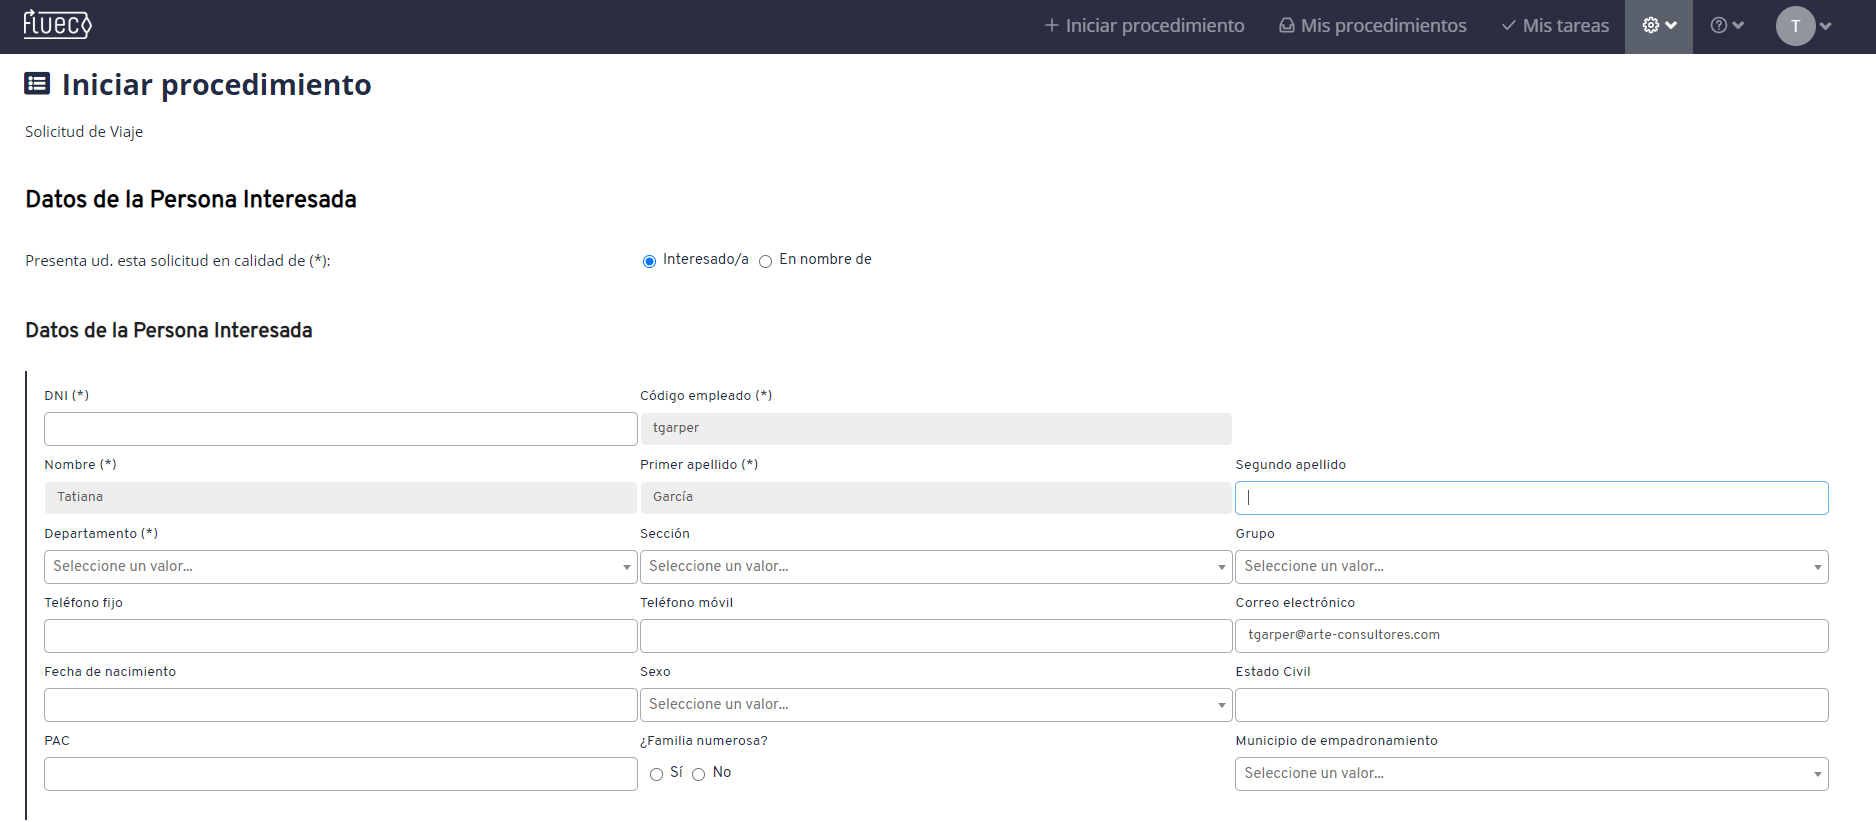Focus the DNI input field
This screenshot has width=1876, height=822.
340,429
